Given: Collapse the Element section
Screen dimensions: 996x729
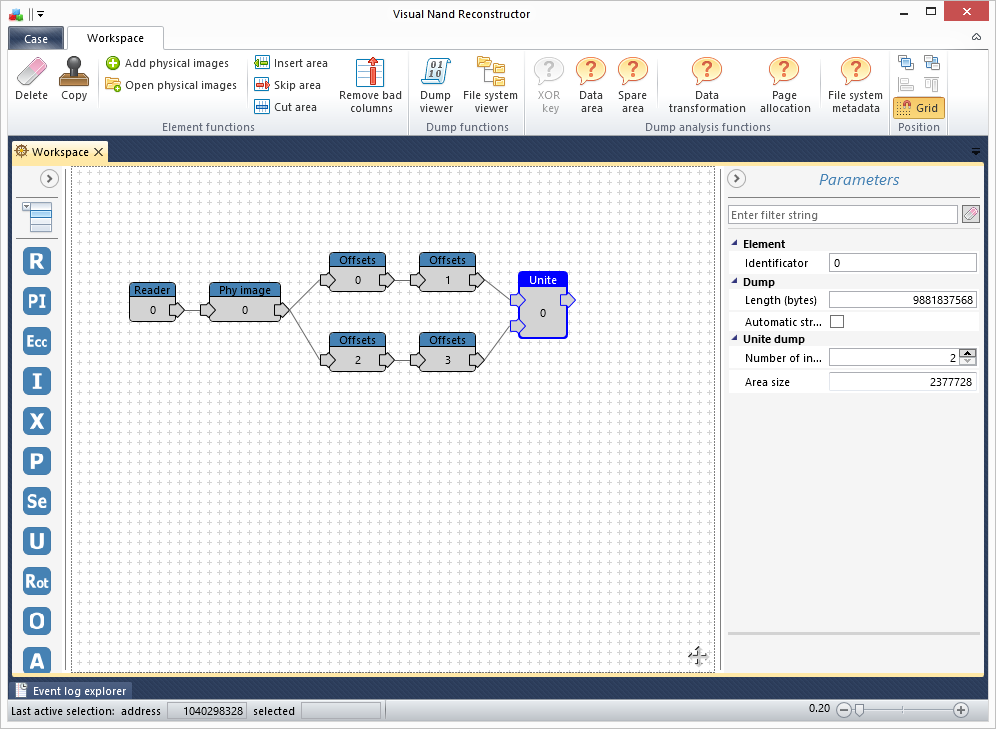Looking at the screenshot, I should click(735, 243).
